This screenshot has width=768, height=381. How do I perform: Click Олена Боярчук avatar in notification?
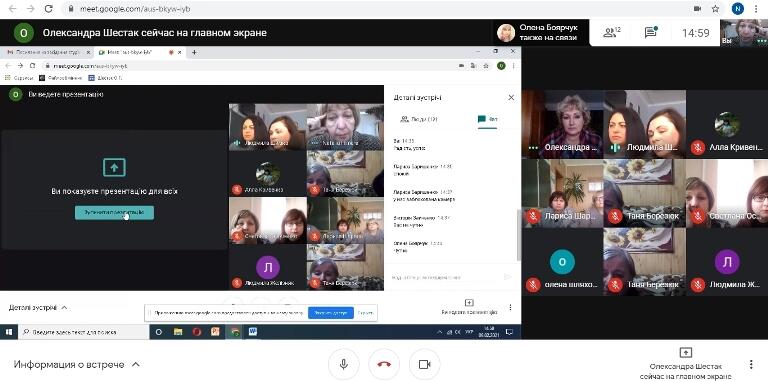pos(506,33)
